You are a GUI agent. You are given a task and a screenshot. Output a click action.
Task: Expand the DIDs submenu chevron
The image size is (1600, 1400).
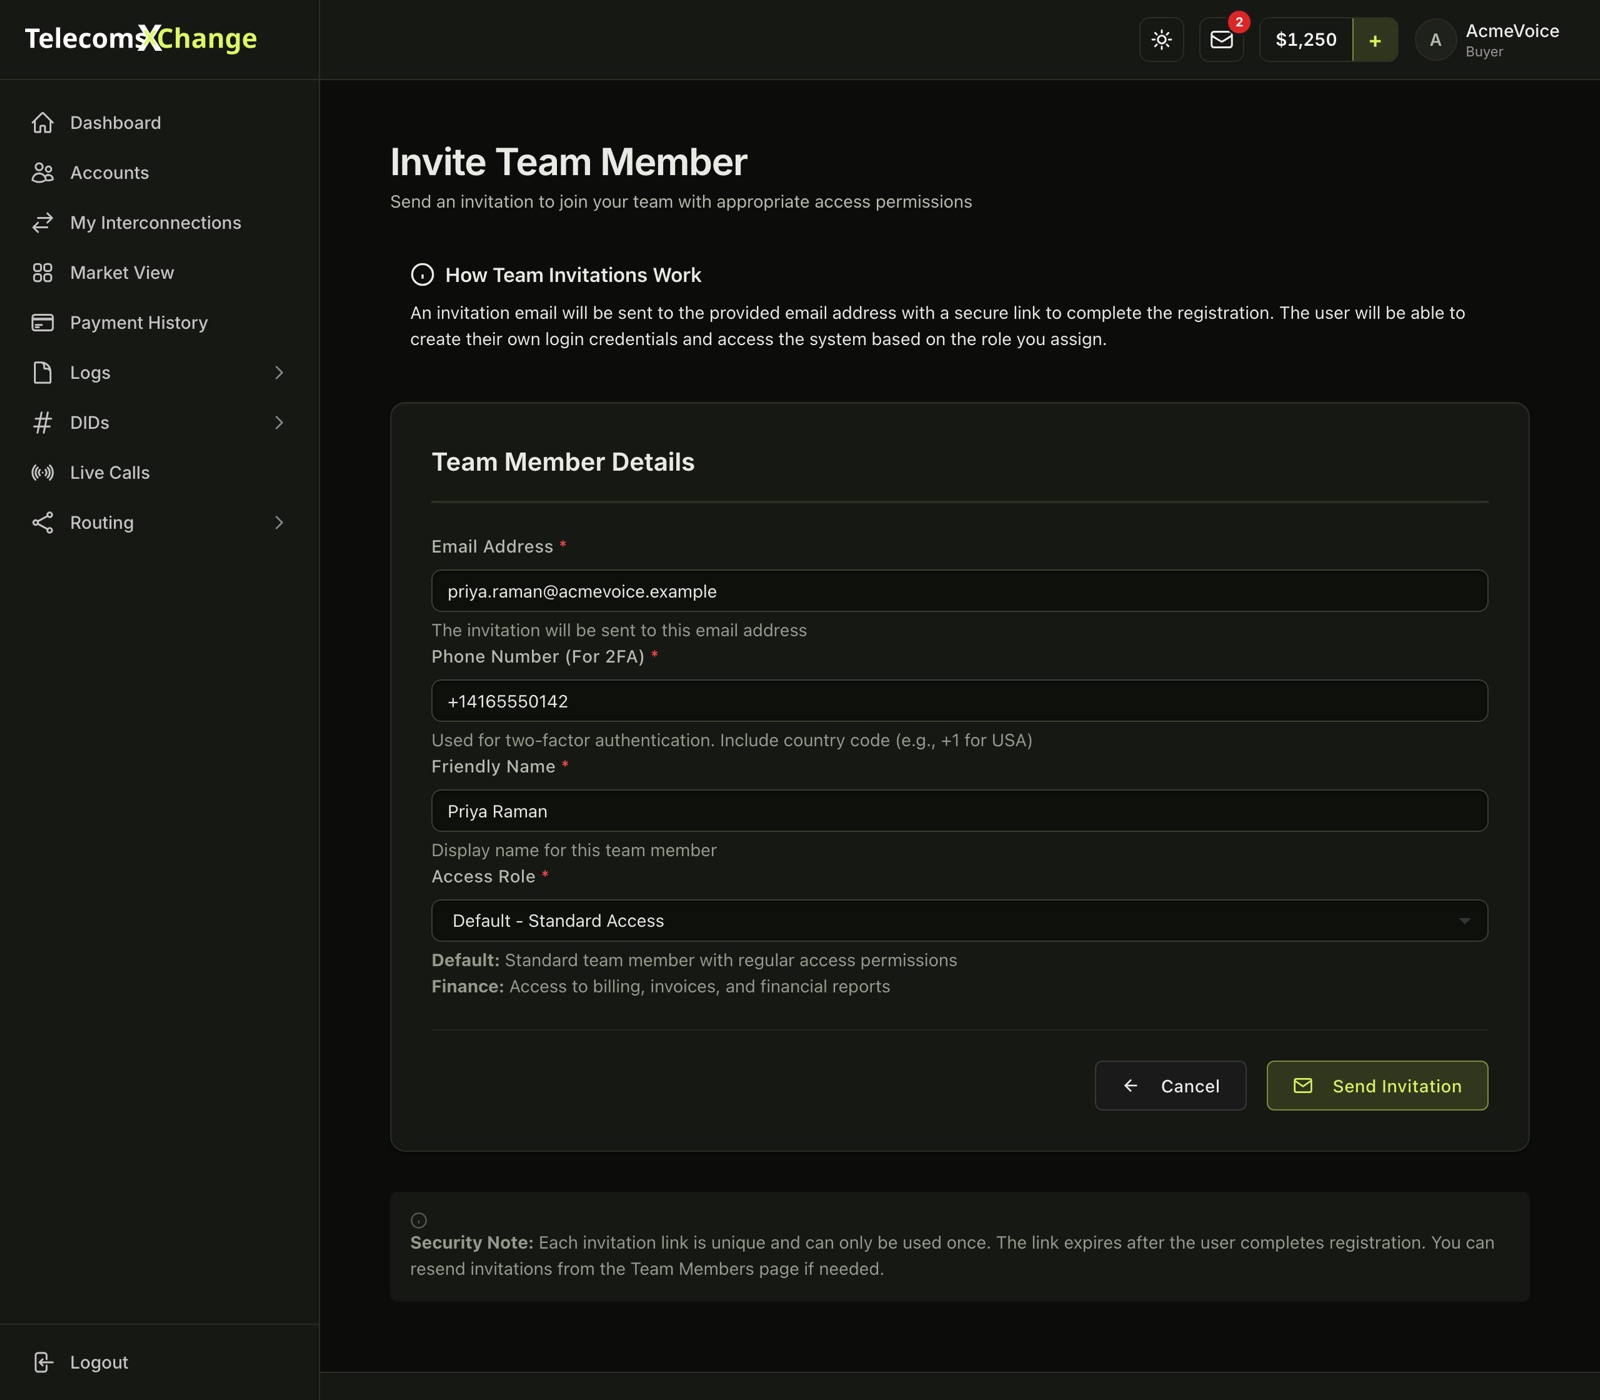[279, 423]
